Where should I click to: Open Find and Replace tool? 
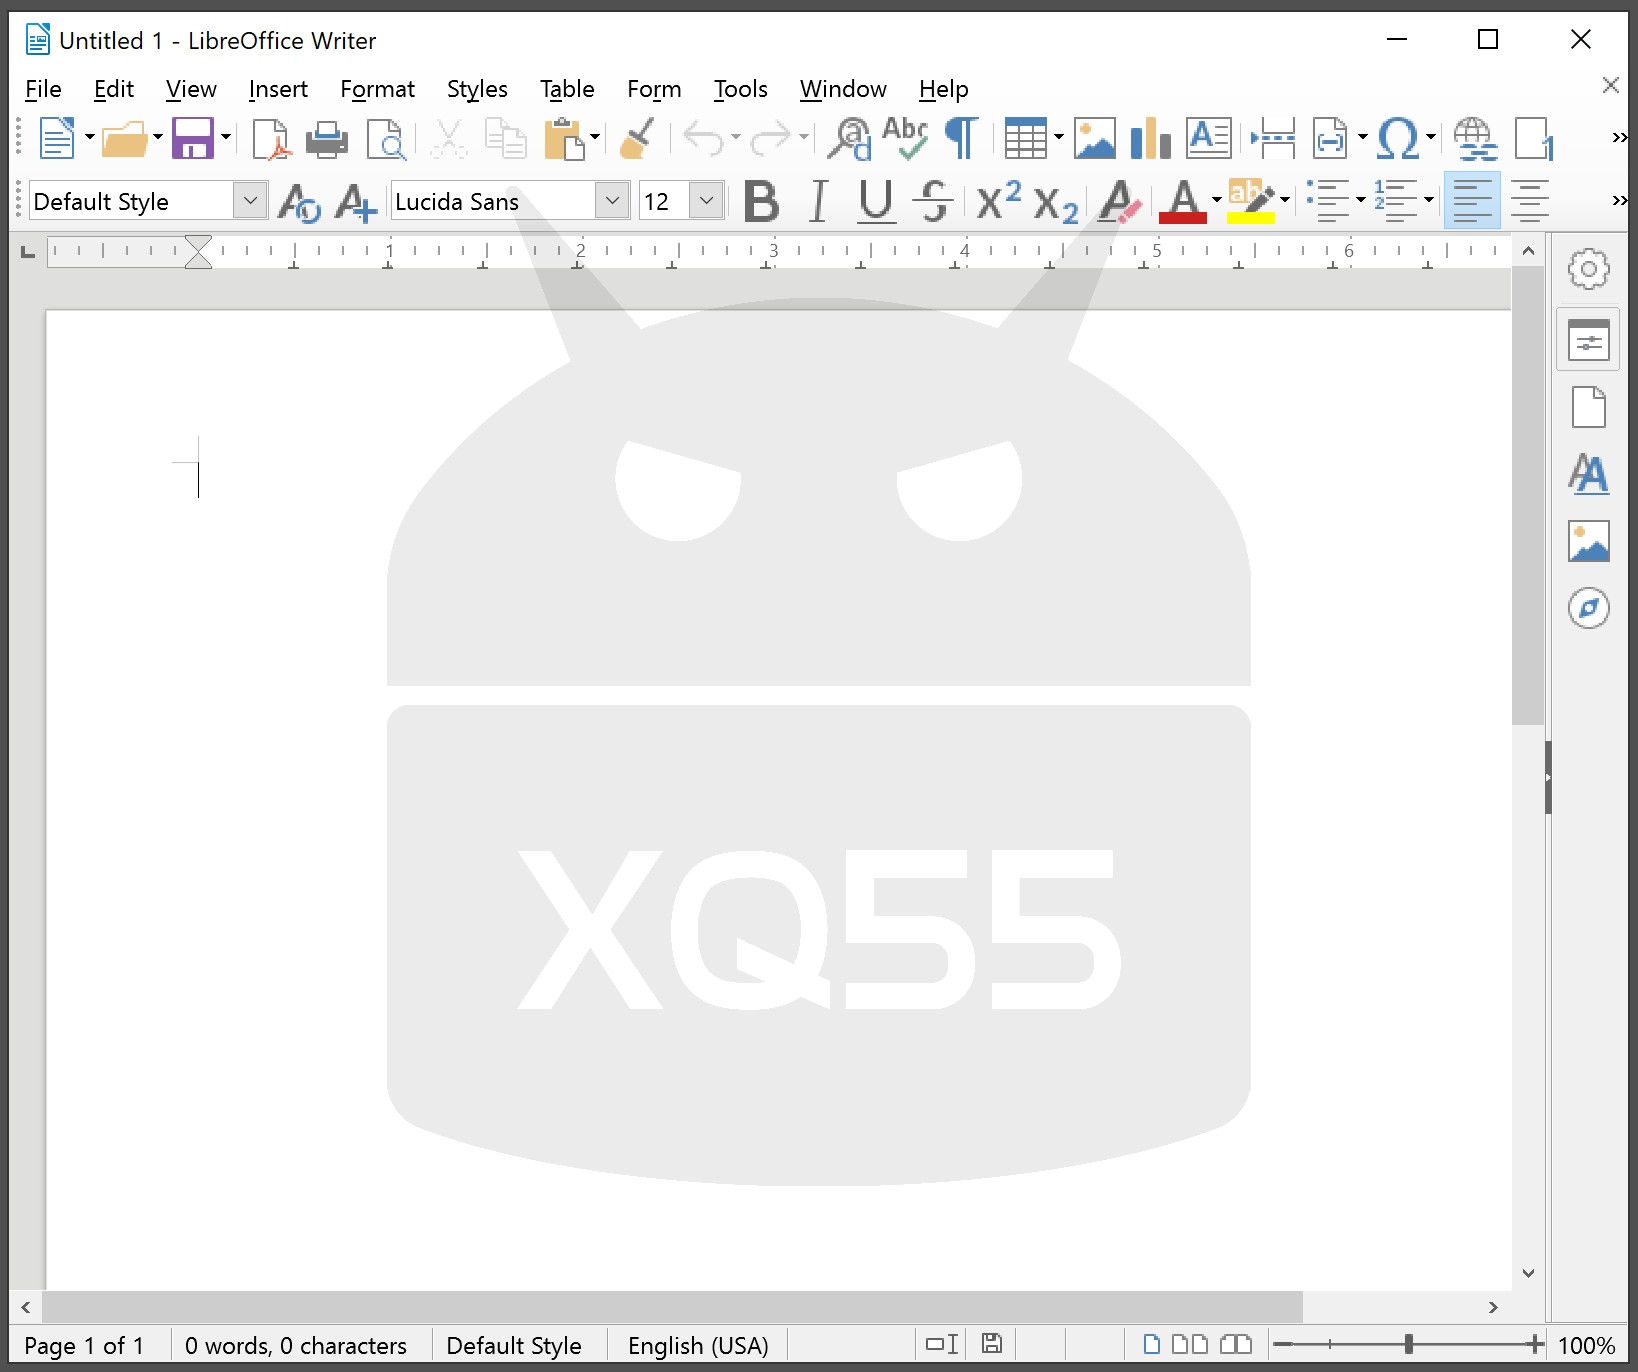[x=849, y=139]
